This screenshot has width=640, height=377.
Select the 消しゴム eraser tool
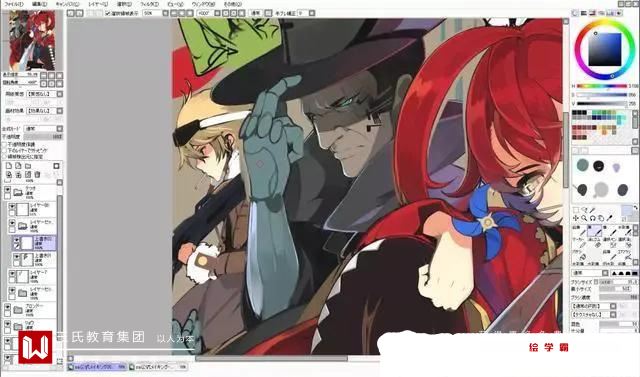coord(595,244)
